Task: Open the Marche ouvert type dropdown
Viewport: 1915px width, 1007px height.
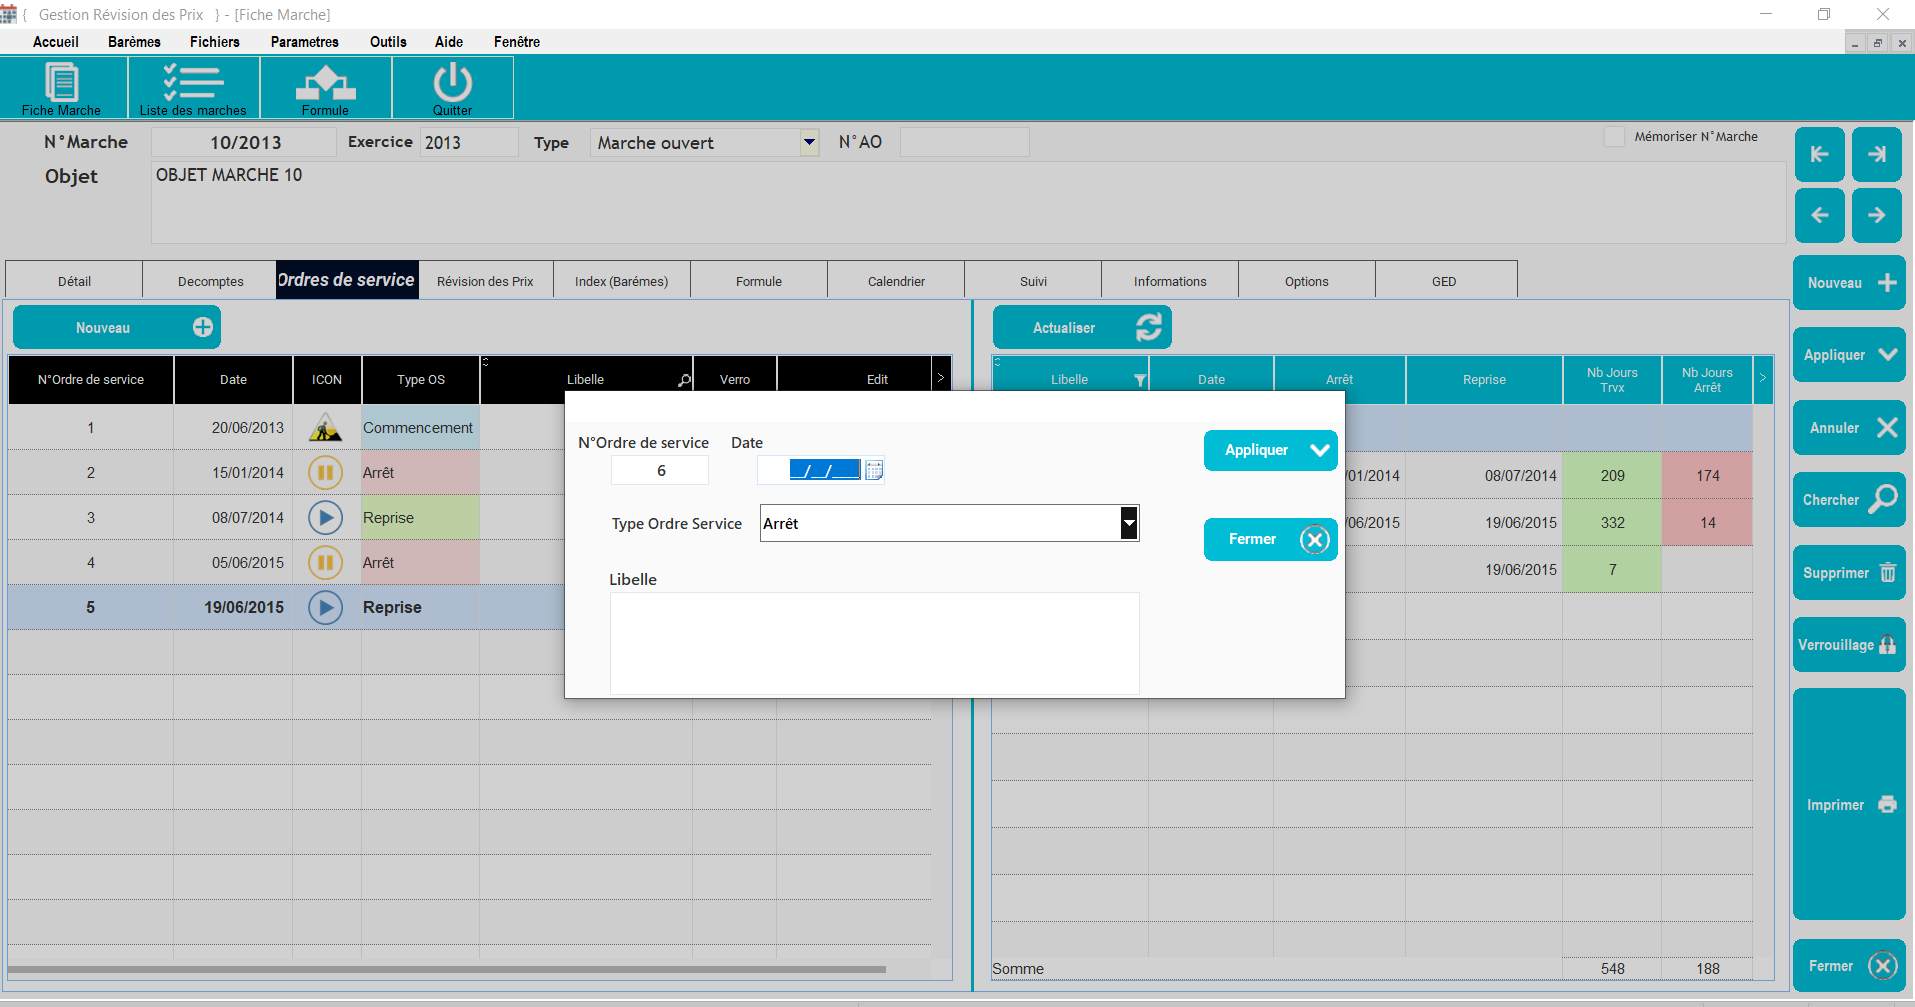Action: [x=809, y=143]
